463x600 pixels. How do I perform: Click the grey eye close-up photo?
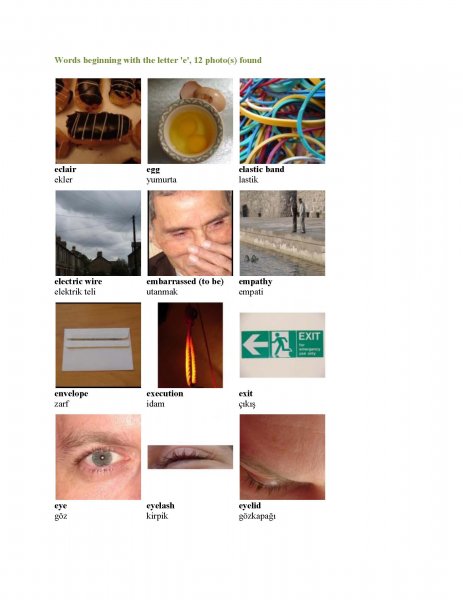[x=98, y=457]
